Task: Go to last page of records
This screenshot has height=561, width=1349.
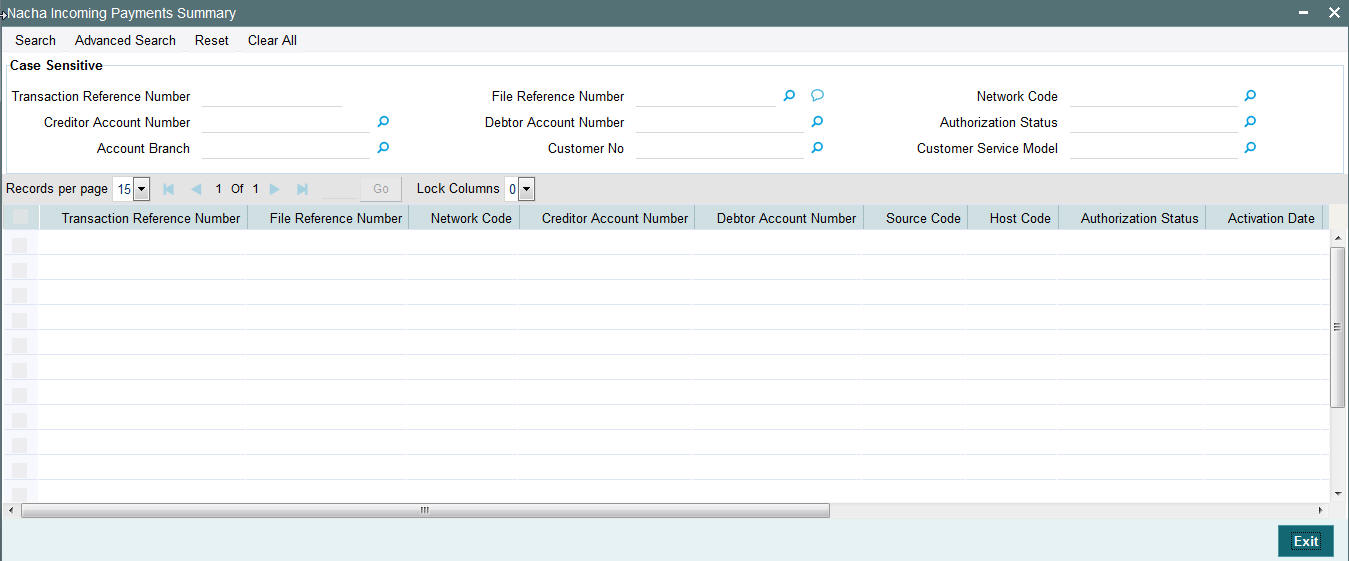Action: click(302, 189)
